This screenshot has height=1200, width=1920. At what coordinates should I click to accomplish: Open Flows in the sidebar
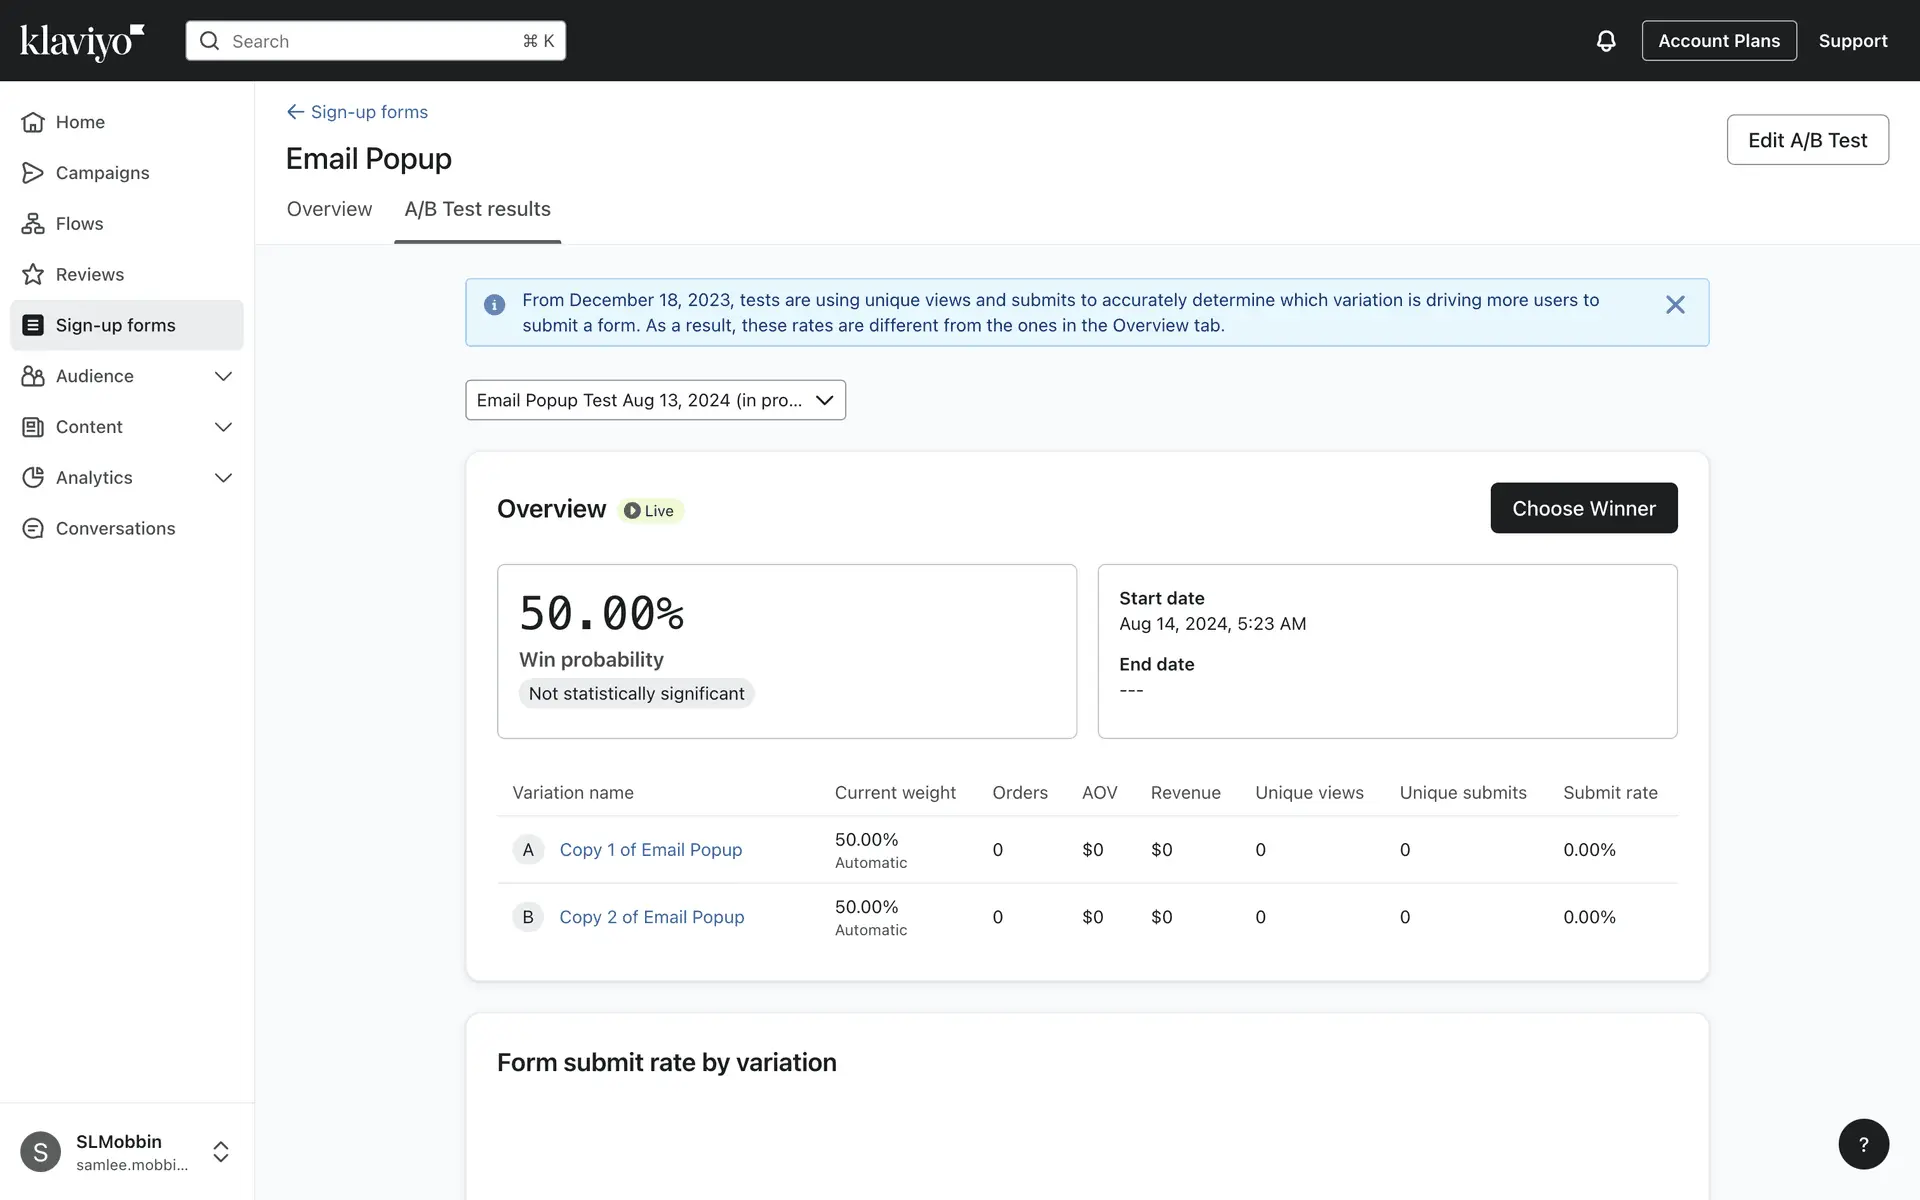[x=79, y=224]
